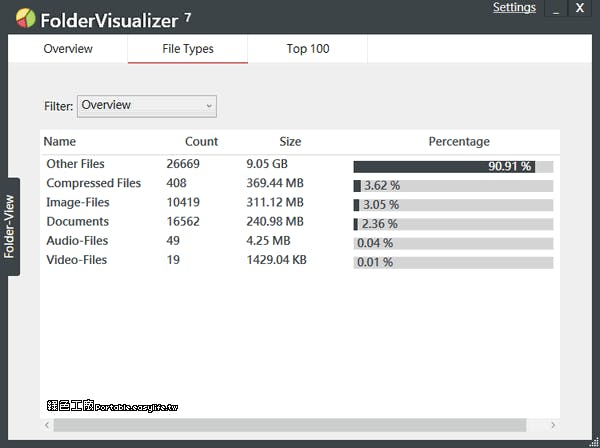Click size value 240.98 MB
This screenshot has height=448, width=600.
tap(275, 221)
